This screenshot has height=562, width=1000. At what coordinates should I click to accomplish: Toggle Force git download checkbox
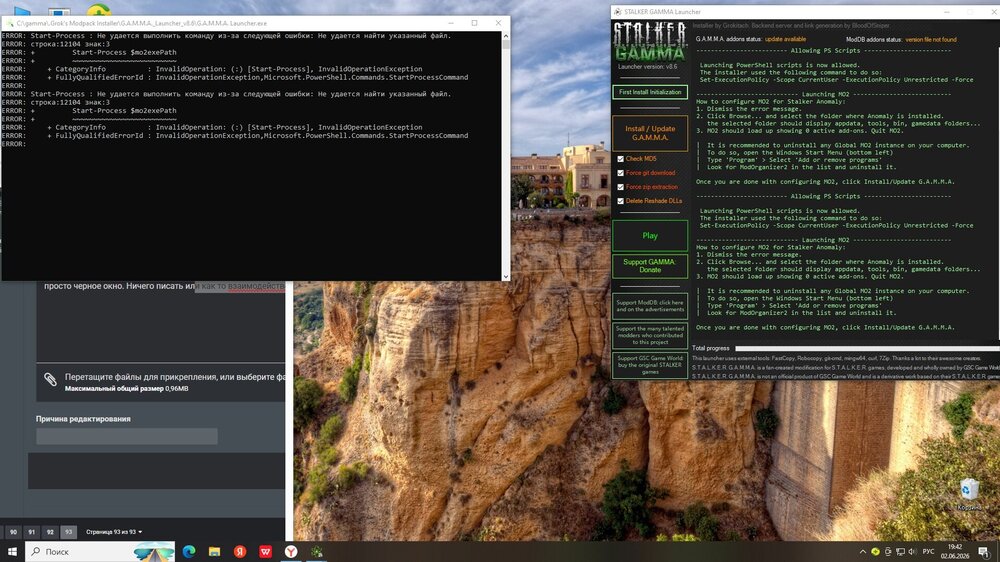click(621, 173)
